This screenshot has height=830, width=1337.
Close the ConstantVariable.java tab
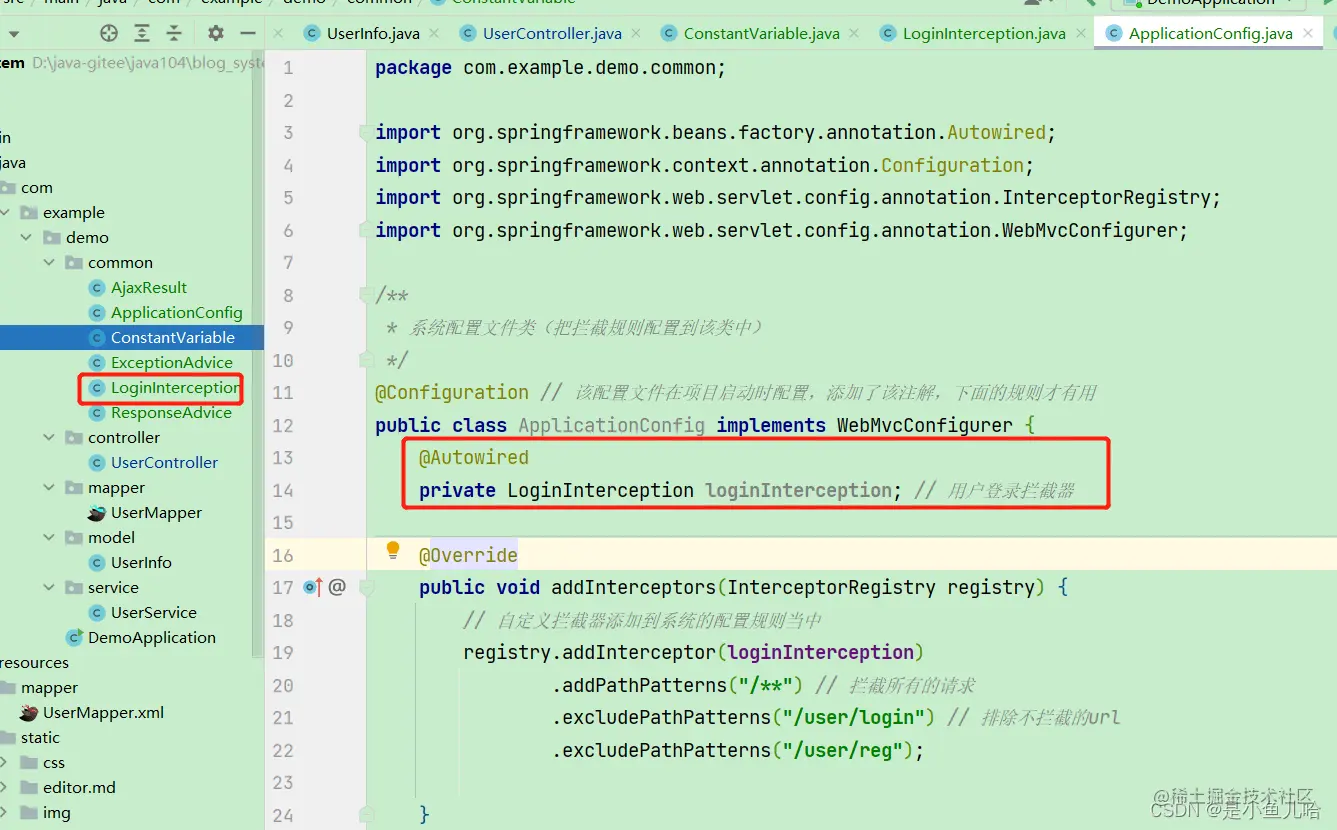pyautogui.click(x=856, y=33)
